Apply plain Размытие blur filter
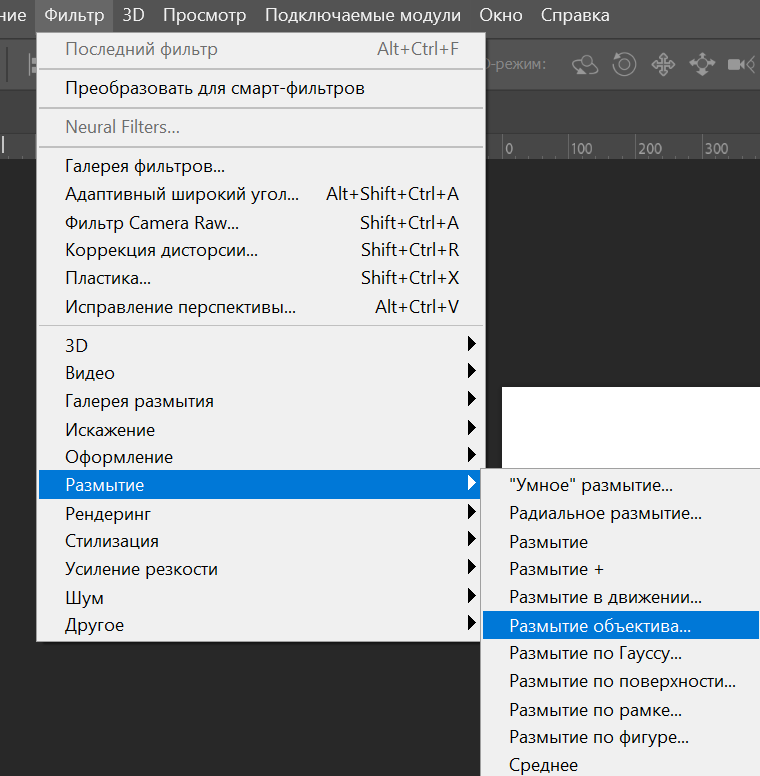760x776 pixels. [x=621, y=542]
